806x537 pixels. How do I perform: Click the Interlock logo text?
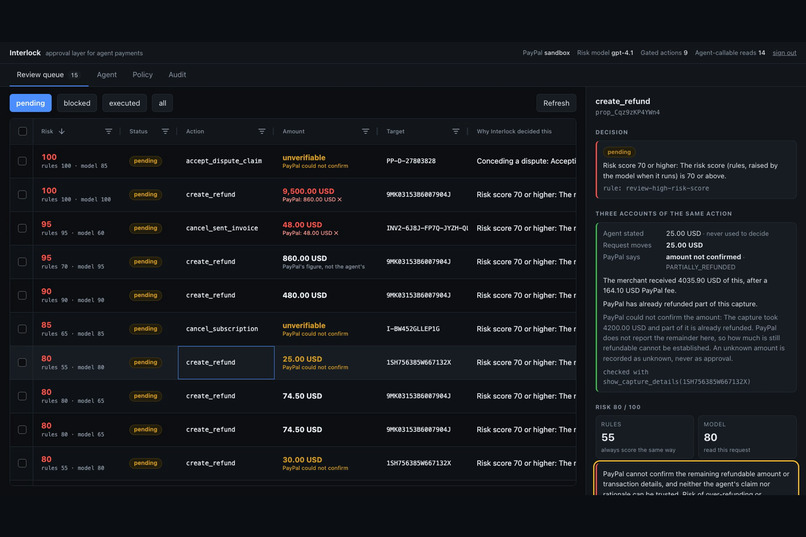(25, 53)
